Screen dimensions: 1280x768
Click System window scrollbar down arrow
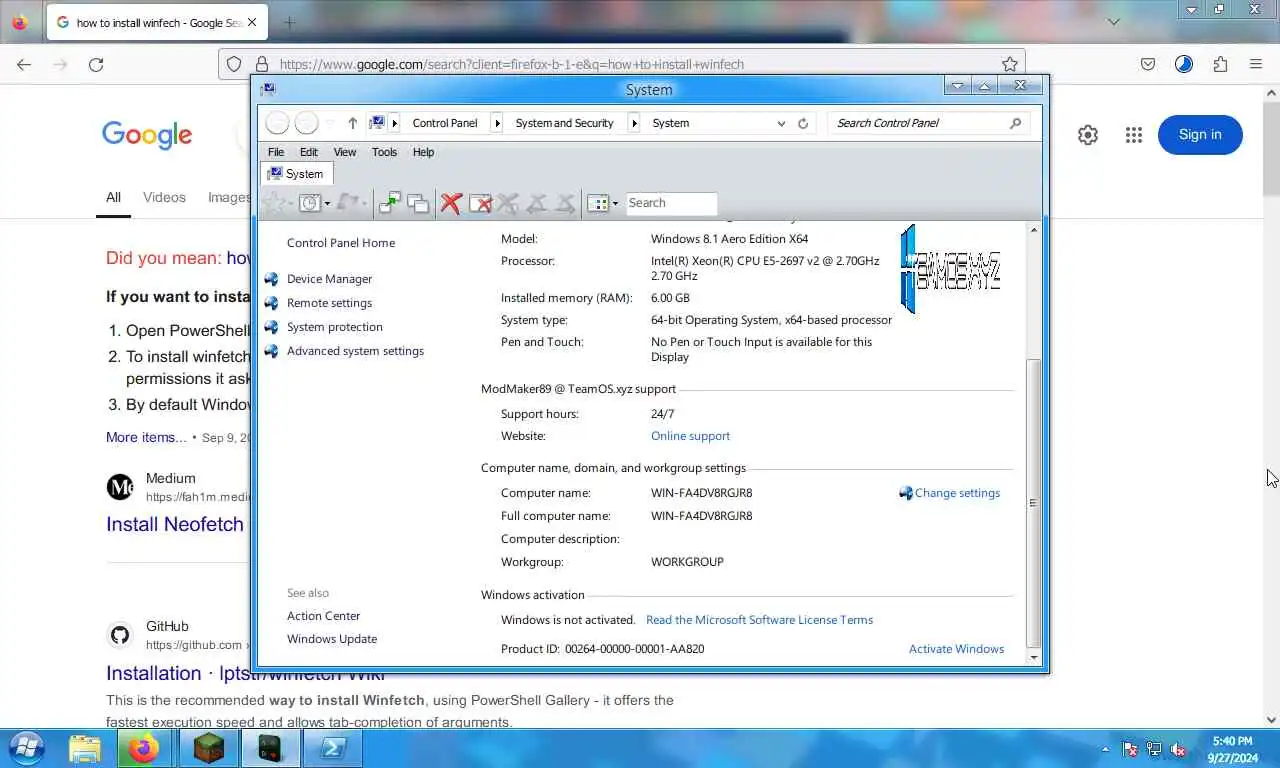[1033, 658]
